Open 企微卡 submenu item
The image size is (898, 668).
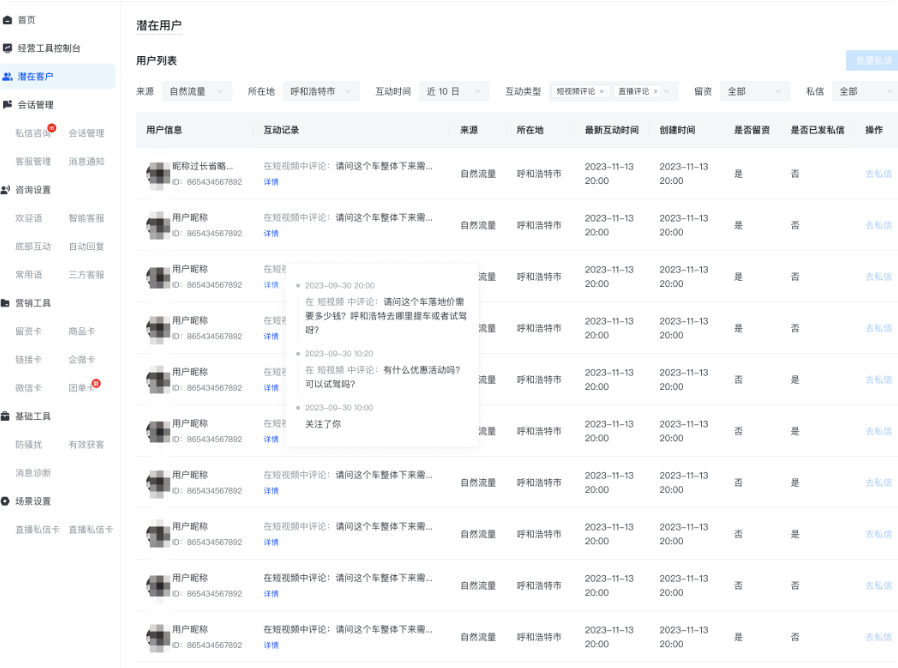click(82, 359)
